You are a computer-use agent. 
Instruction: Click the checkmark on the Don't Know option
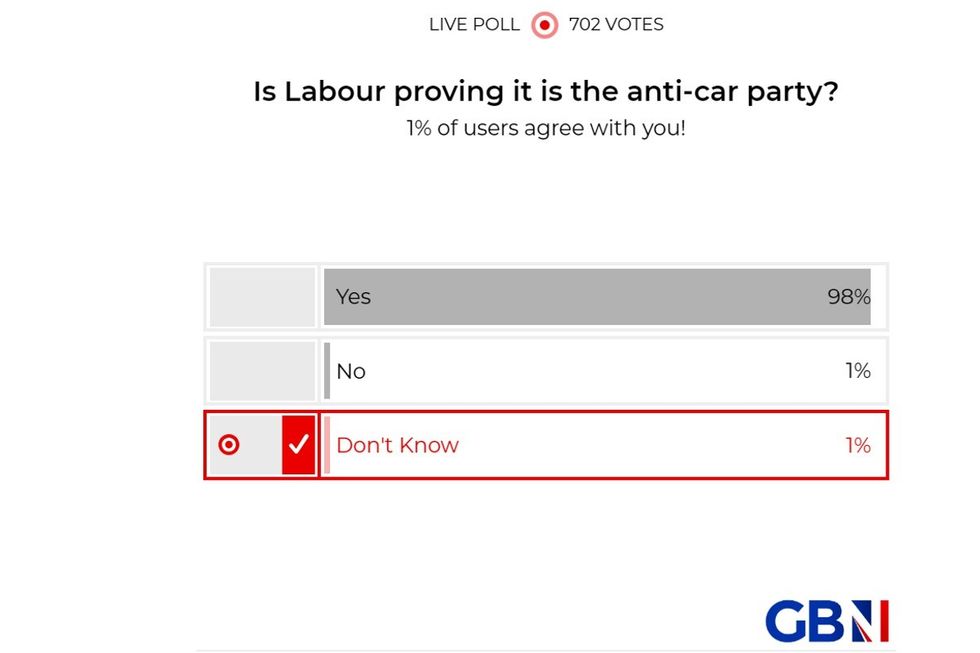tap(296, 445)
